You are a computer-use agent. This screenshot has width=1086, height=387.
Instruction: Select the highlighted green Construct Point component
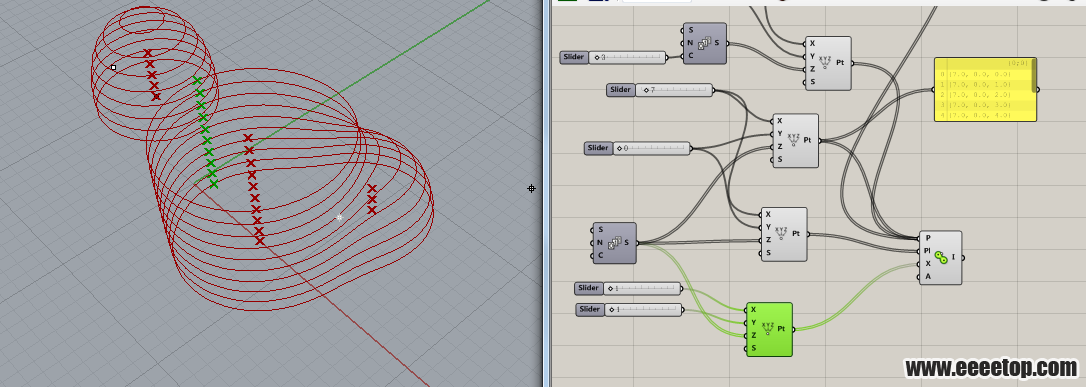coord(768,329)
